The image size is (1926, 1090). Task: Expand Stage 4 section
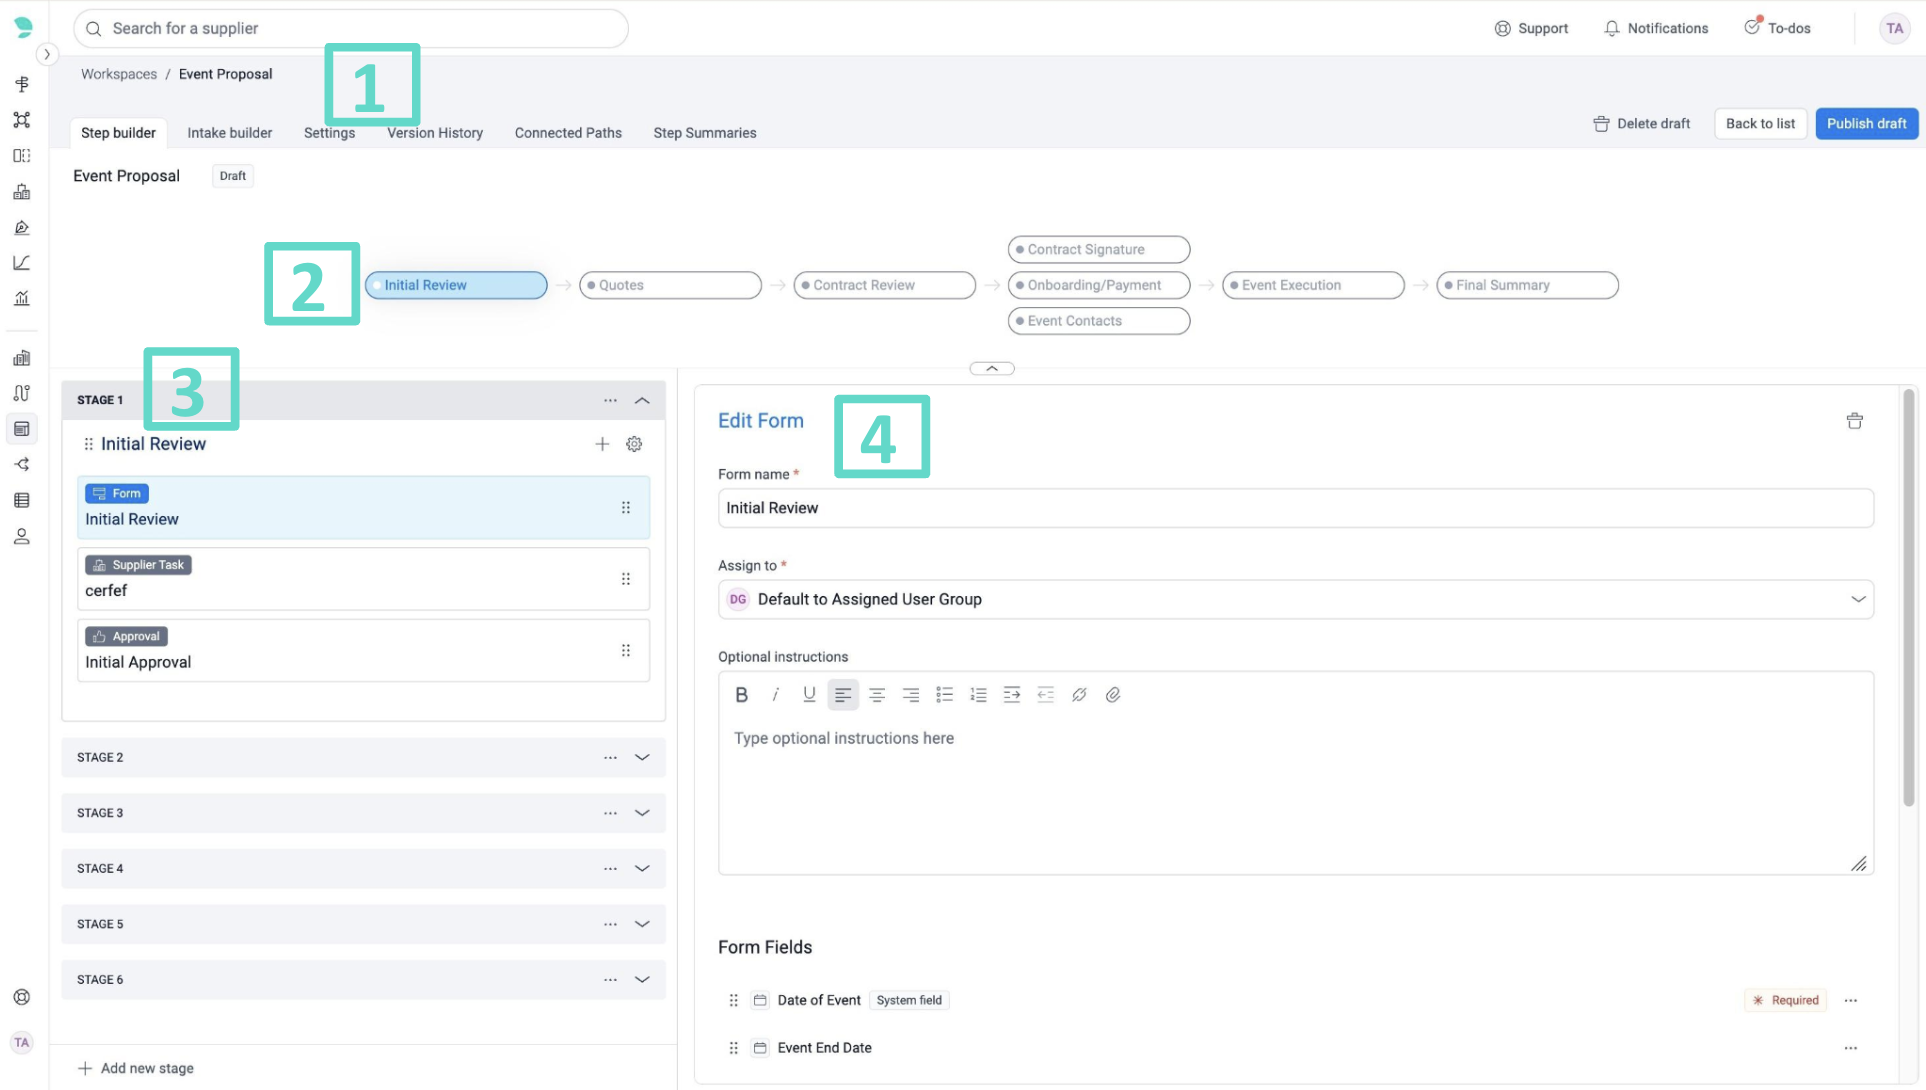click(642, 869)
